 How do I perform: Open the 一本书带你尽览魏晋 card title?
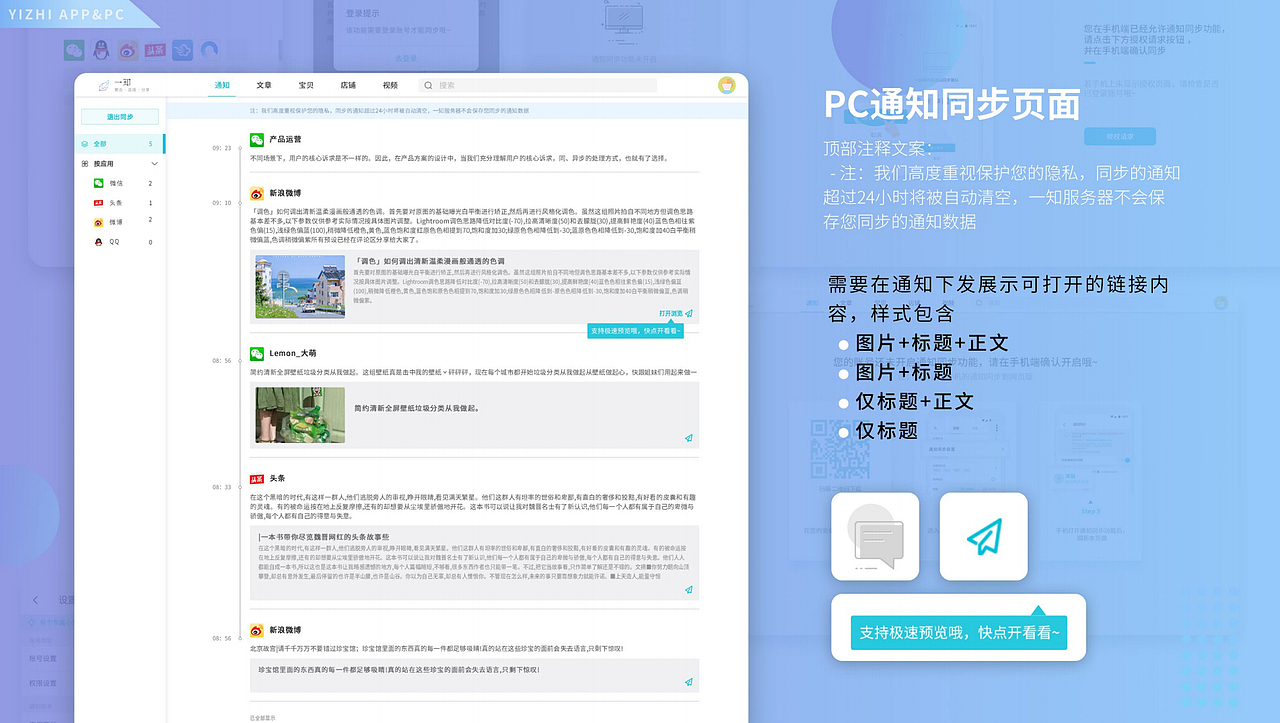pos(324,537)
